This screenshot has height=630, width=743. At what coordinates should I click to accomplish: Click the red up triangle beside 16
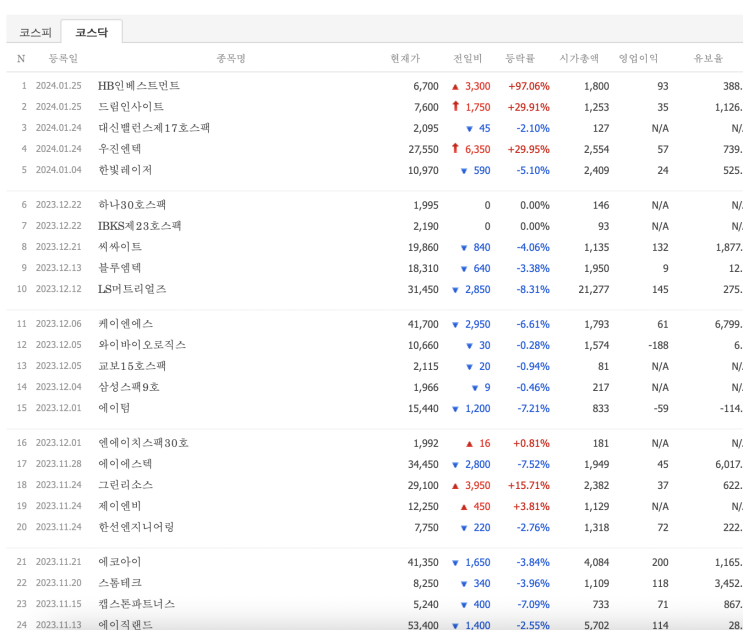coord(469,444)
